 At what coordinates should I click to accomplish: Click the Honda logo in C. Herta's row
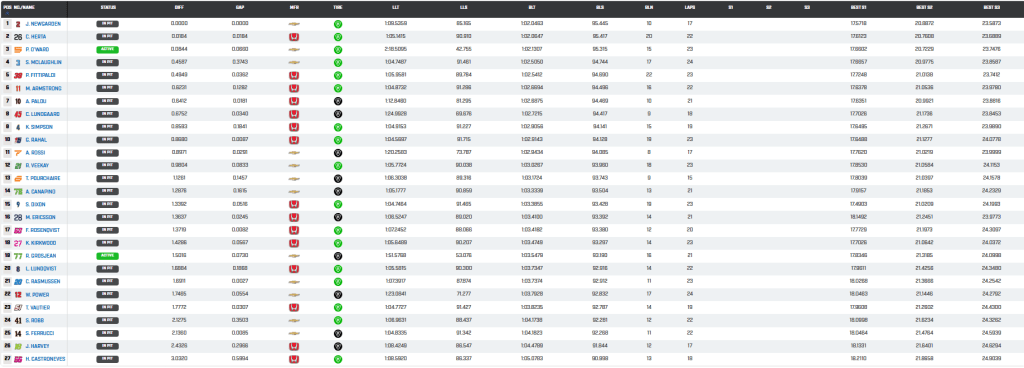click(x=295, y=37)
